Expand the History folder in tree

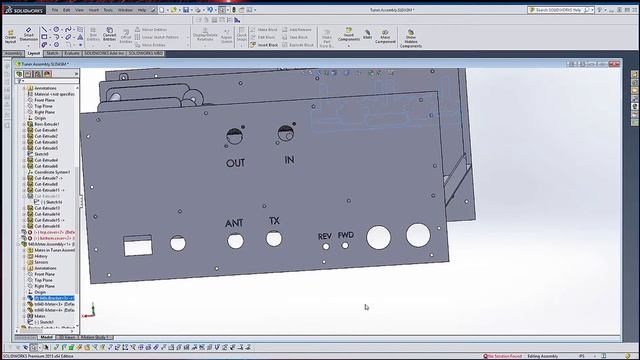[24, 256]
